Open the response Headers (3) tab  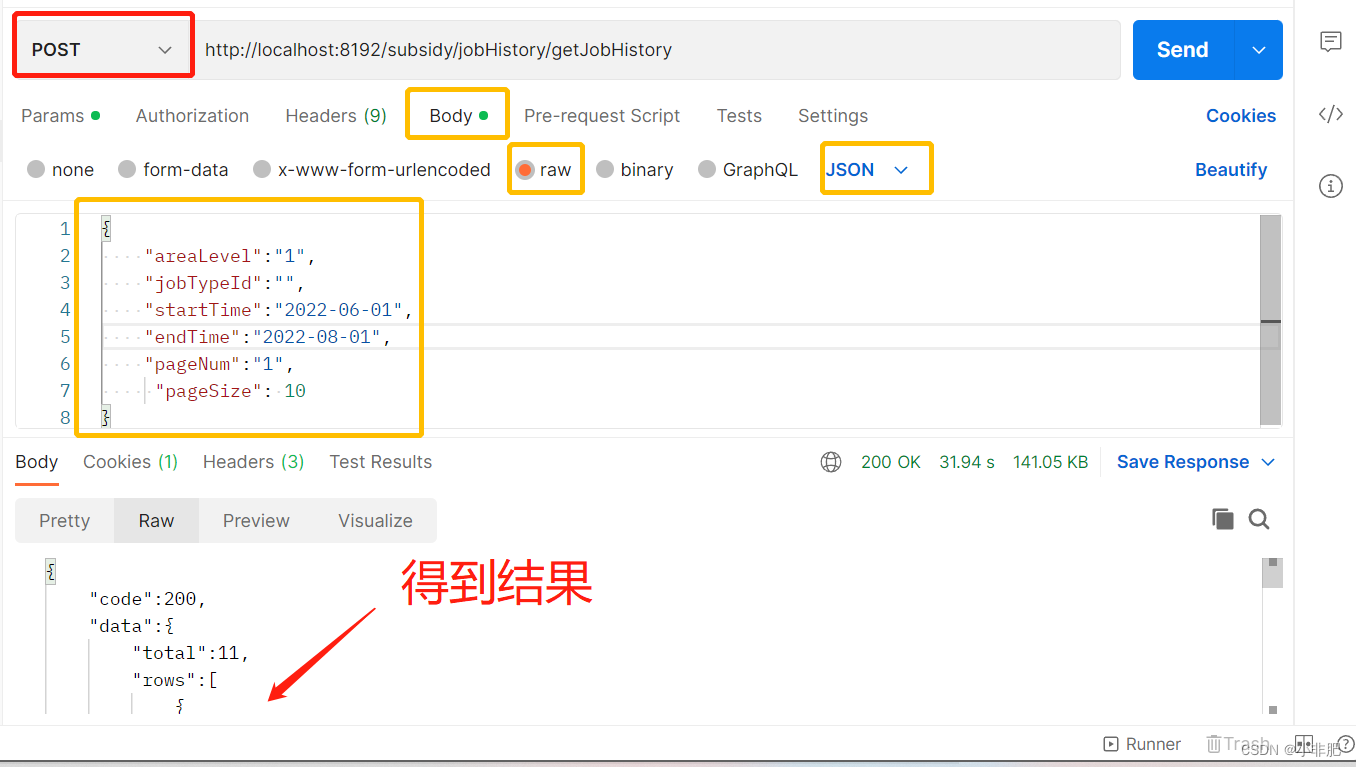(x=253, y=462)
